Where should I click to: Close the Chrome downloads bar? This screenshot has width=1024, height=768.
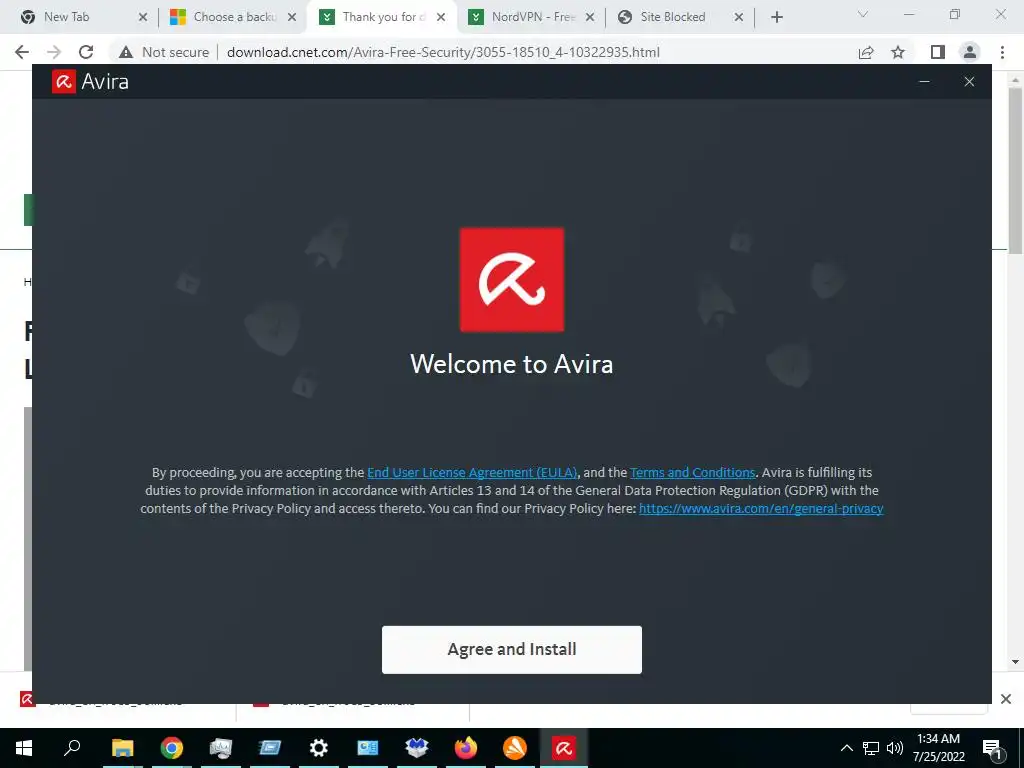(x=1006, y=699)
